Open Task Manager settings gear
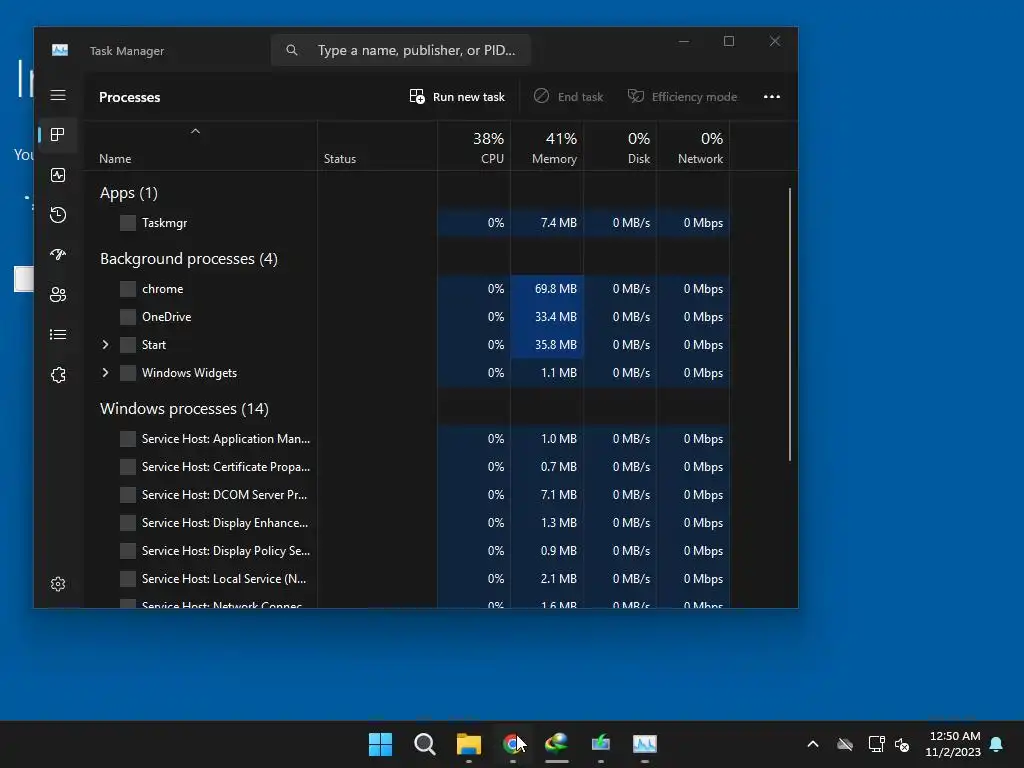 (58, 584)
